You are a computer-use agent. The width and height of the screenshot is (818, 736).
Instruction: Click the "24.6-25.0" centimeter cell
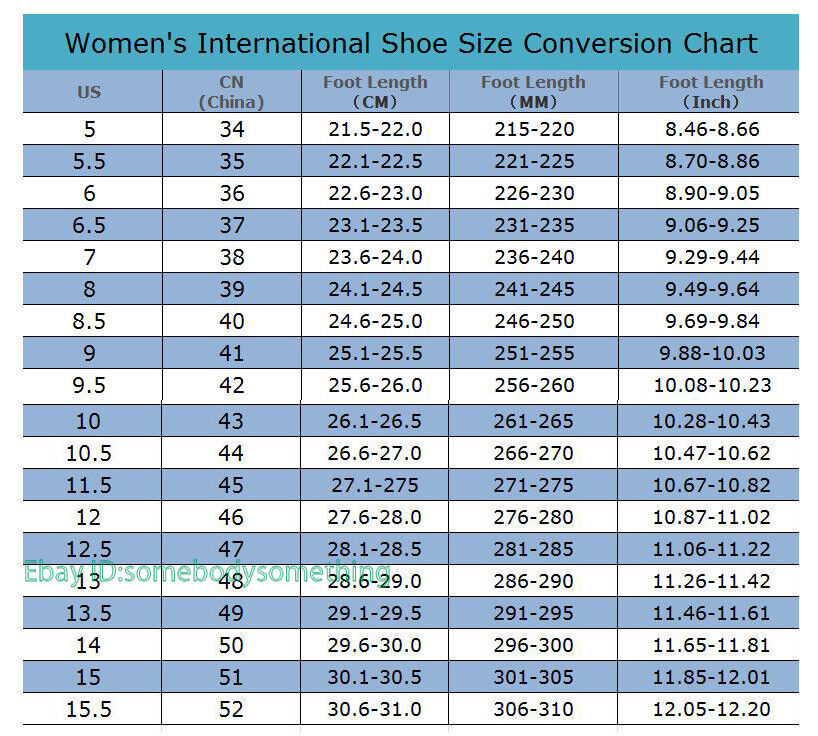click(375, 321)
